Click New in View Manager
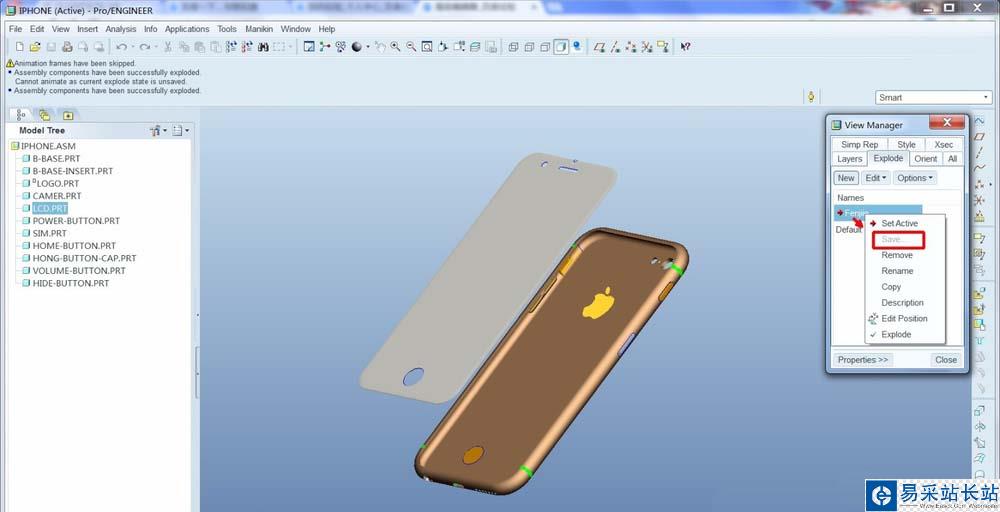This screenshot has height=512, width=1000. (846, 178)
